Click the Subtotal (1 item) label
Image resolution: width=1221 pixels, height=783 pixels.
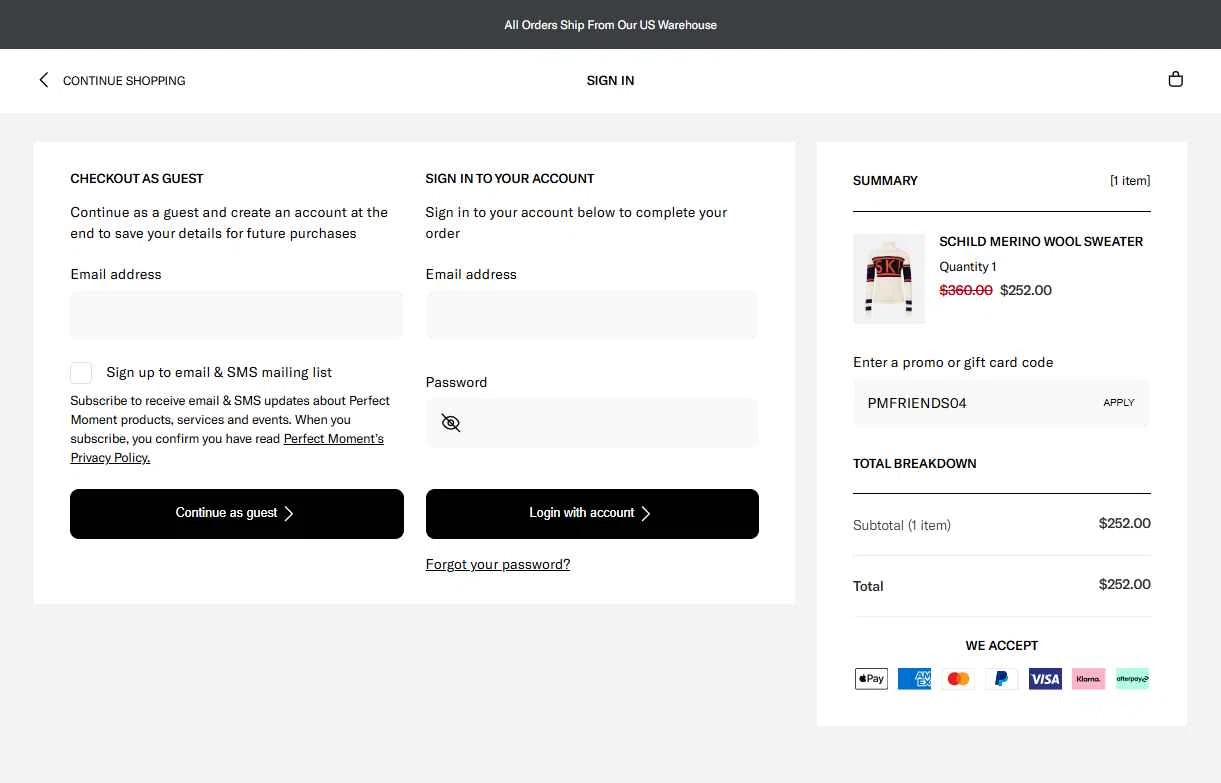click(x=902, y=525)
